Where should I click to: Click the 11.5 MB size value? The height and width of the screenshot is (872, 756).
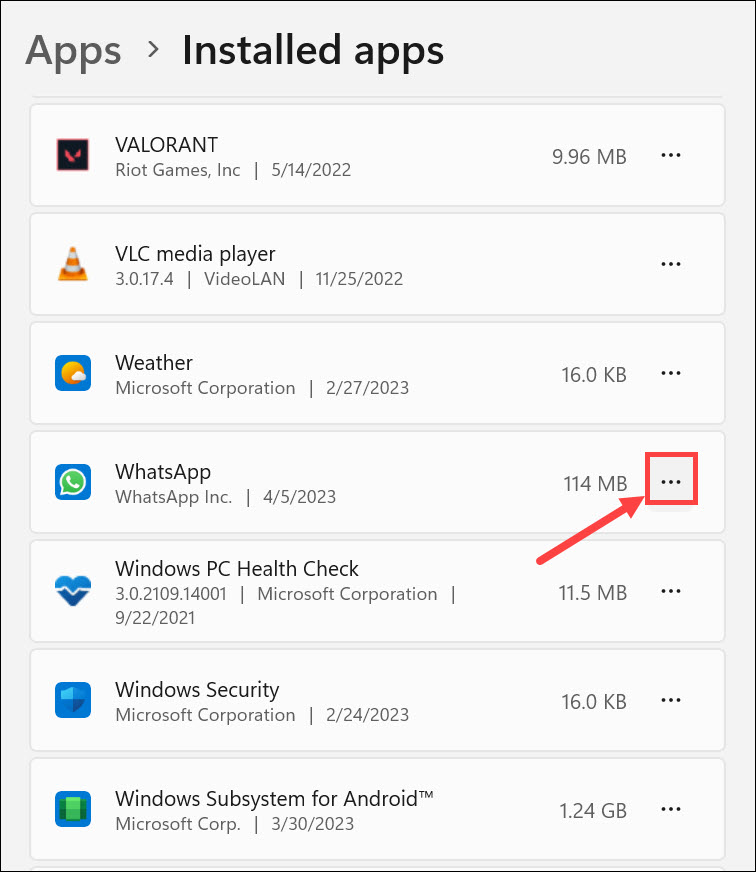[592, 593]
